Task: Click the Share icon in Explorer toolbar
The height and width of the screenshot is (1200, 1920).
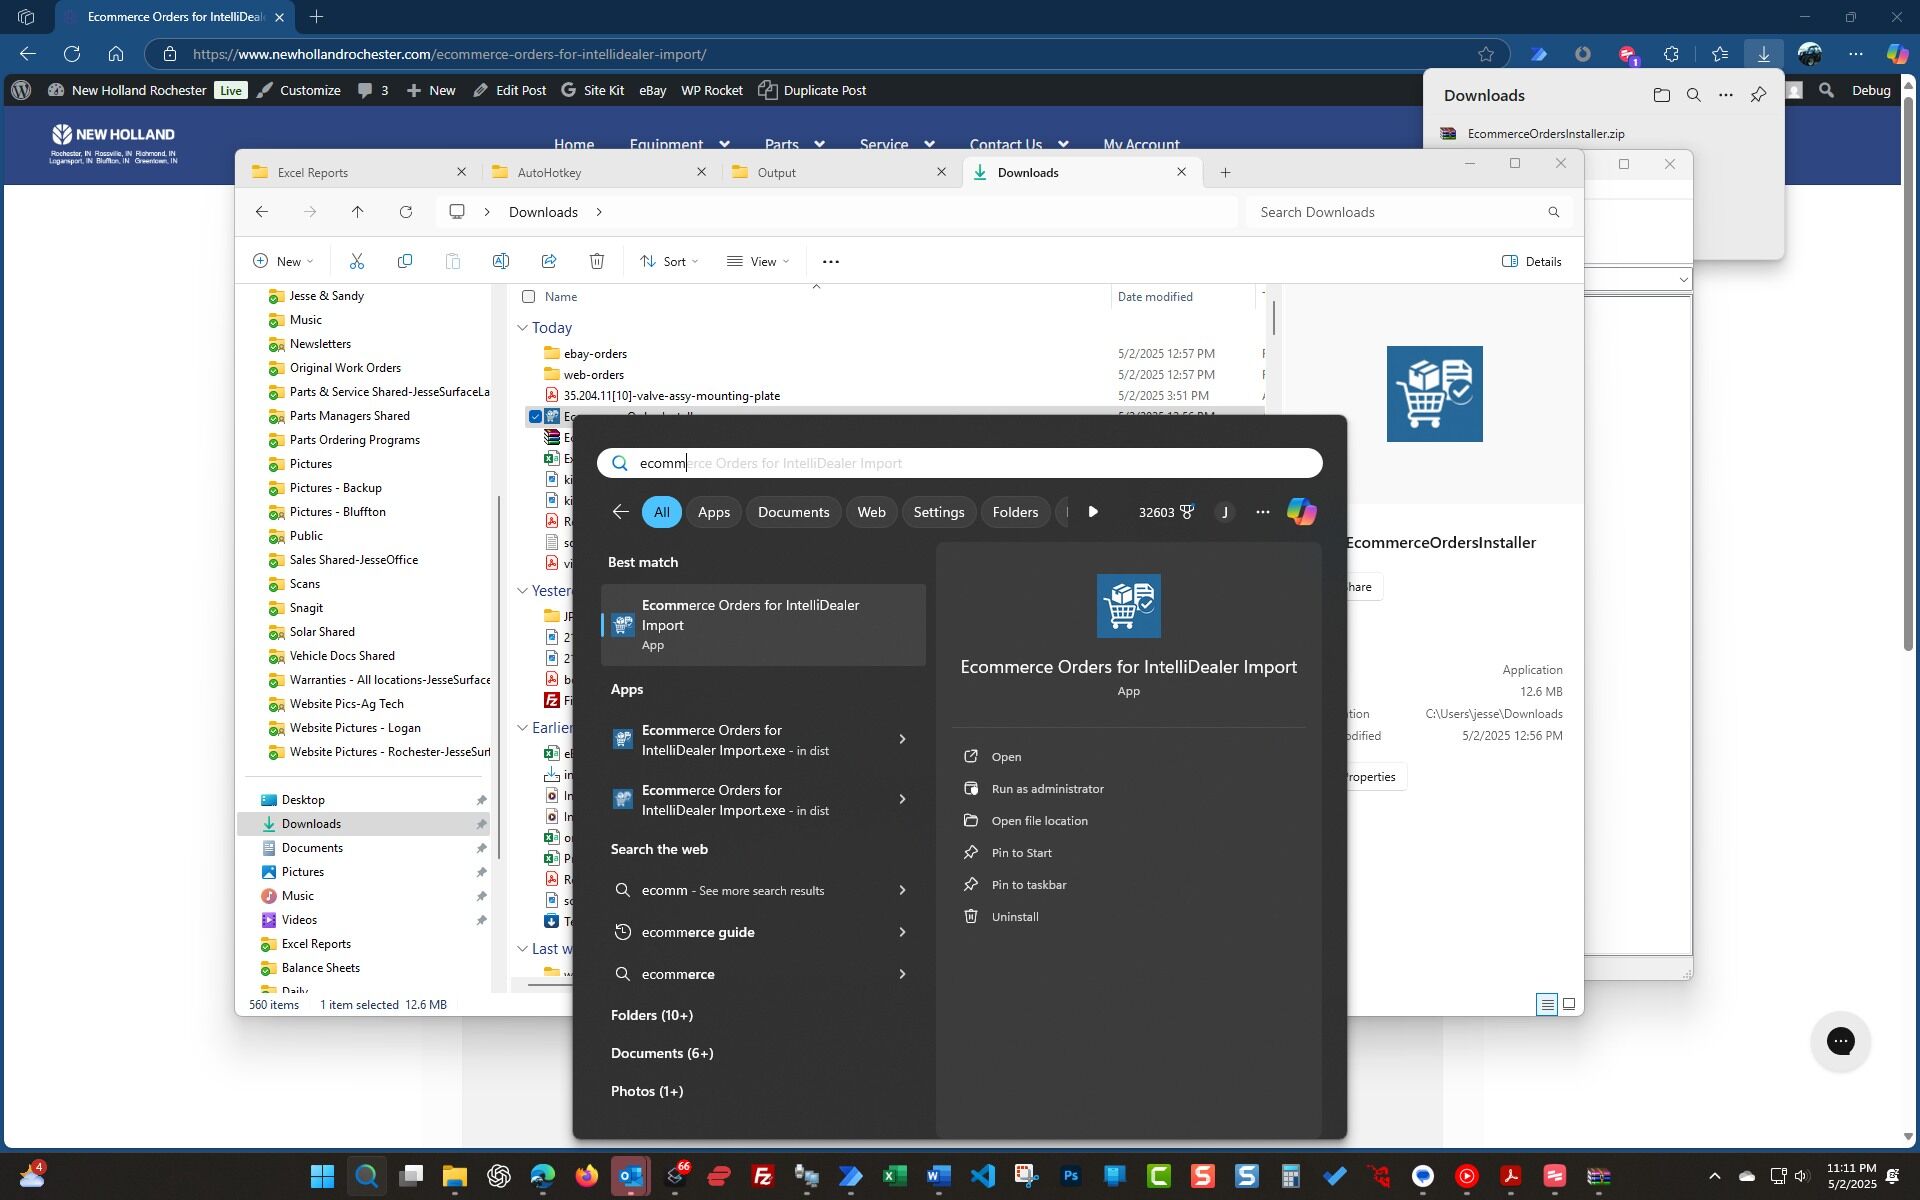Action: tap(549, 262)
